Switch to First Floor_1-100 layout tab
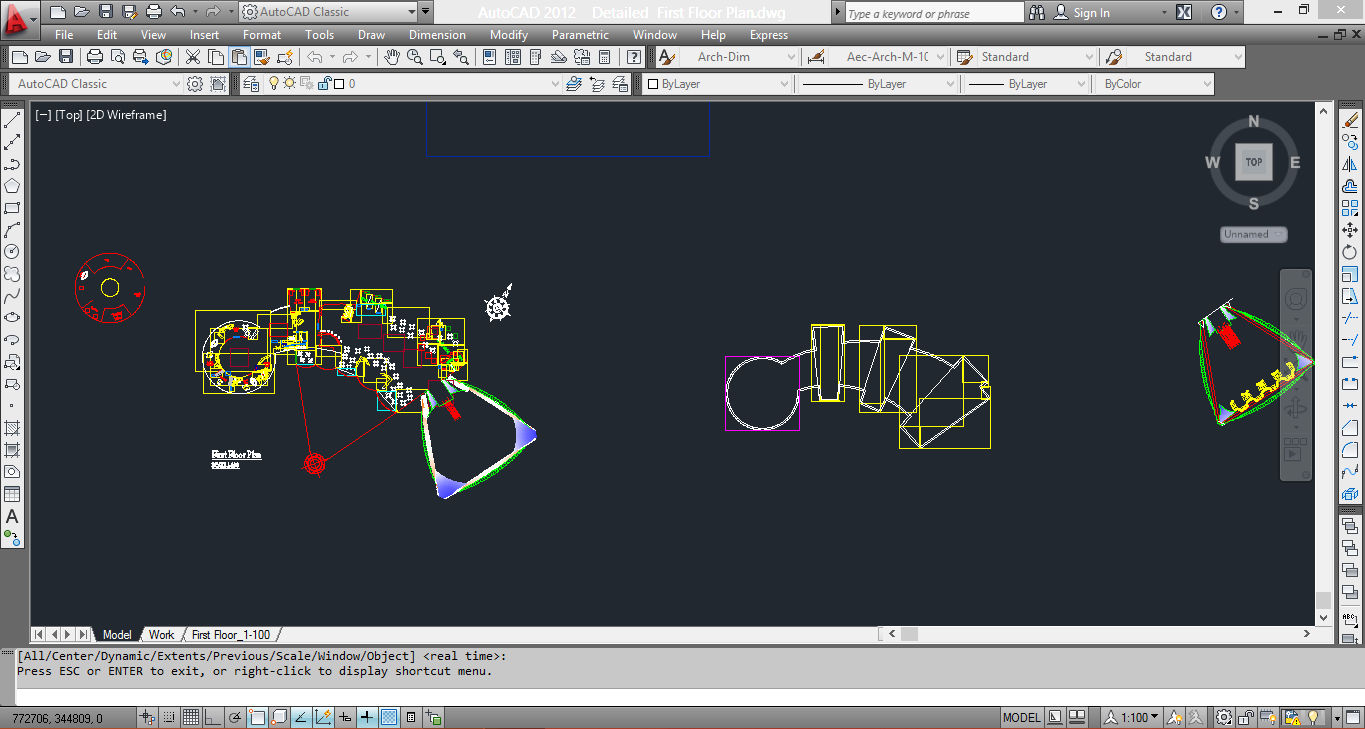 point(231,634)
